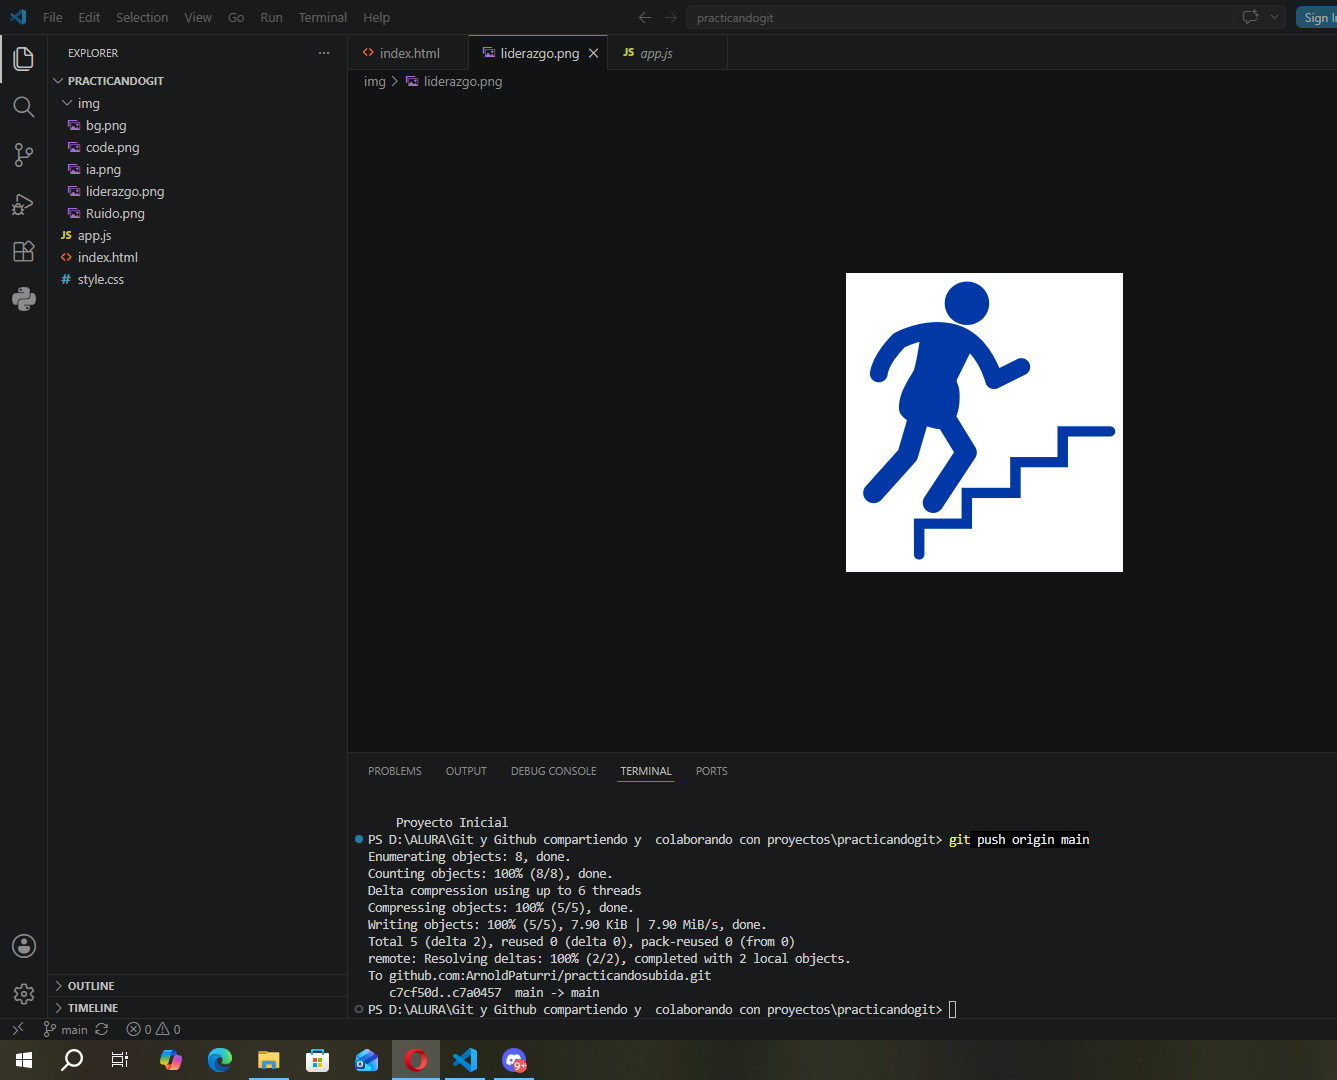This screenshot has width=1337, height=1080.
Task: Open the dropdown arrow beside Copilot chat icon
Action: click(x=1274, y=17)
